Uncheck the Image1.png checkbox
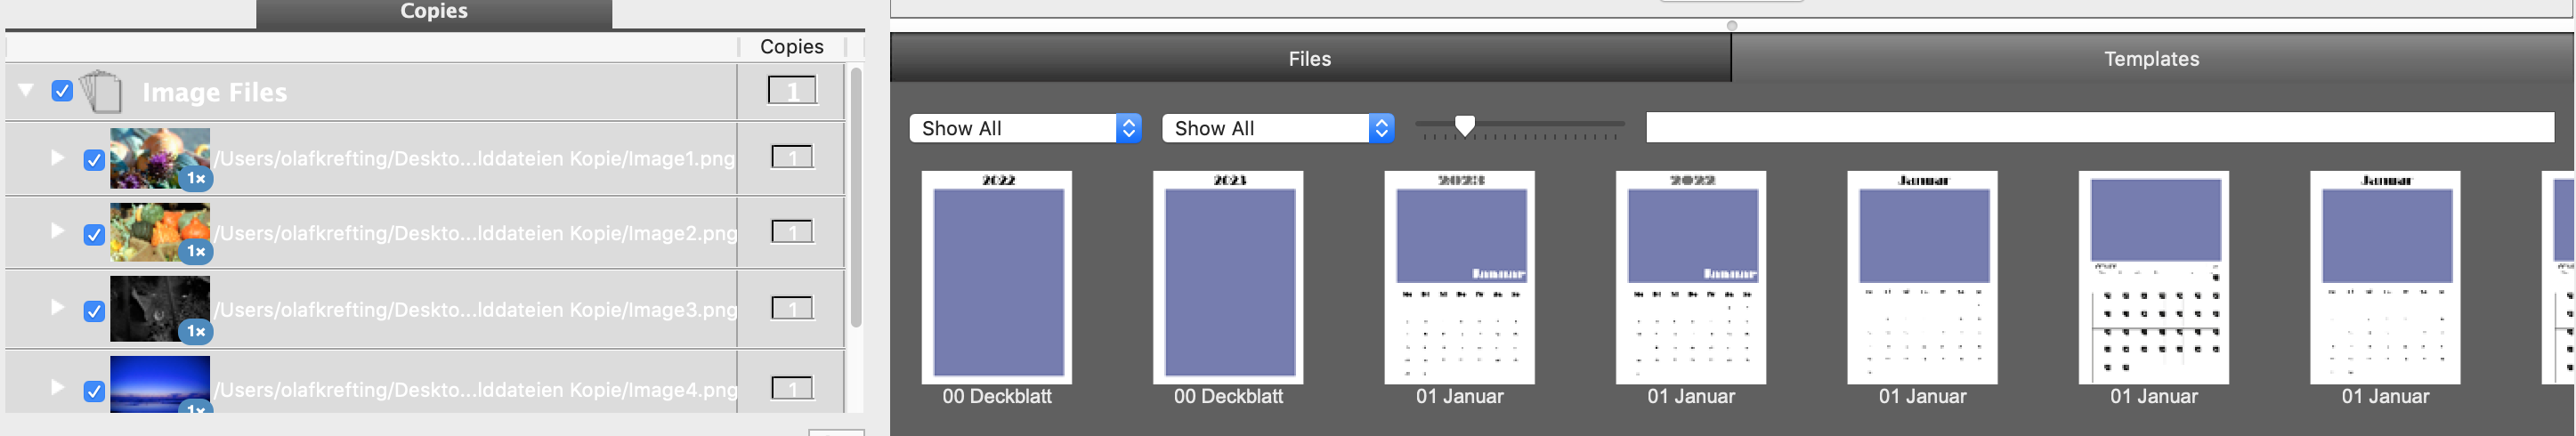 (x=94, y=160)
